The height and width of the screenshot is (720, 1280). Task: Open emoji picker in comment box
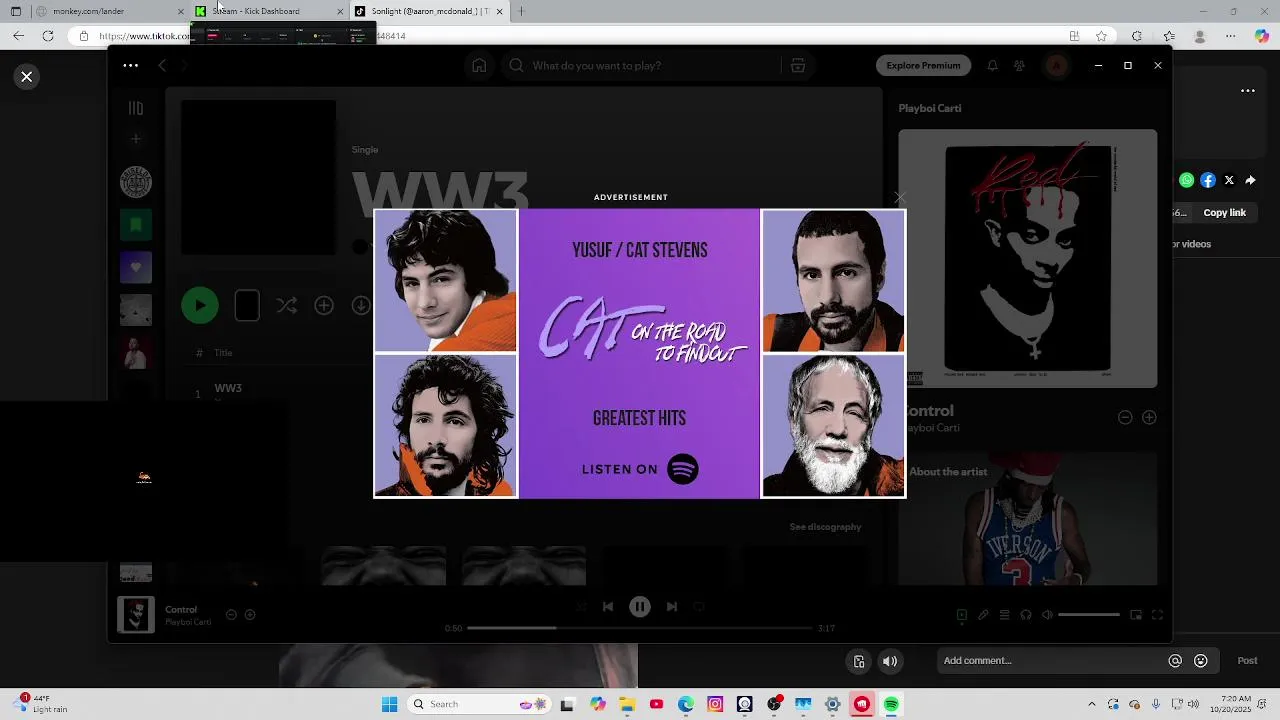click(x=1201, y=660)
